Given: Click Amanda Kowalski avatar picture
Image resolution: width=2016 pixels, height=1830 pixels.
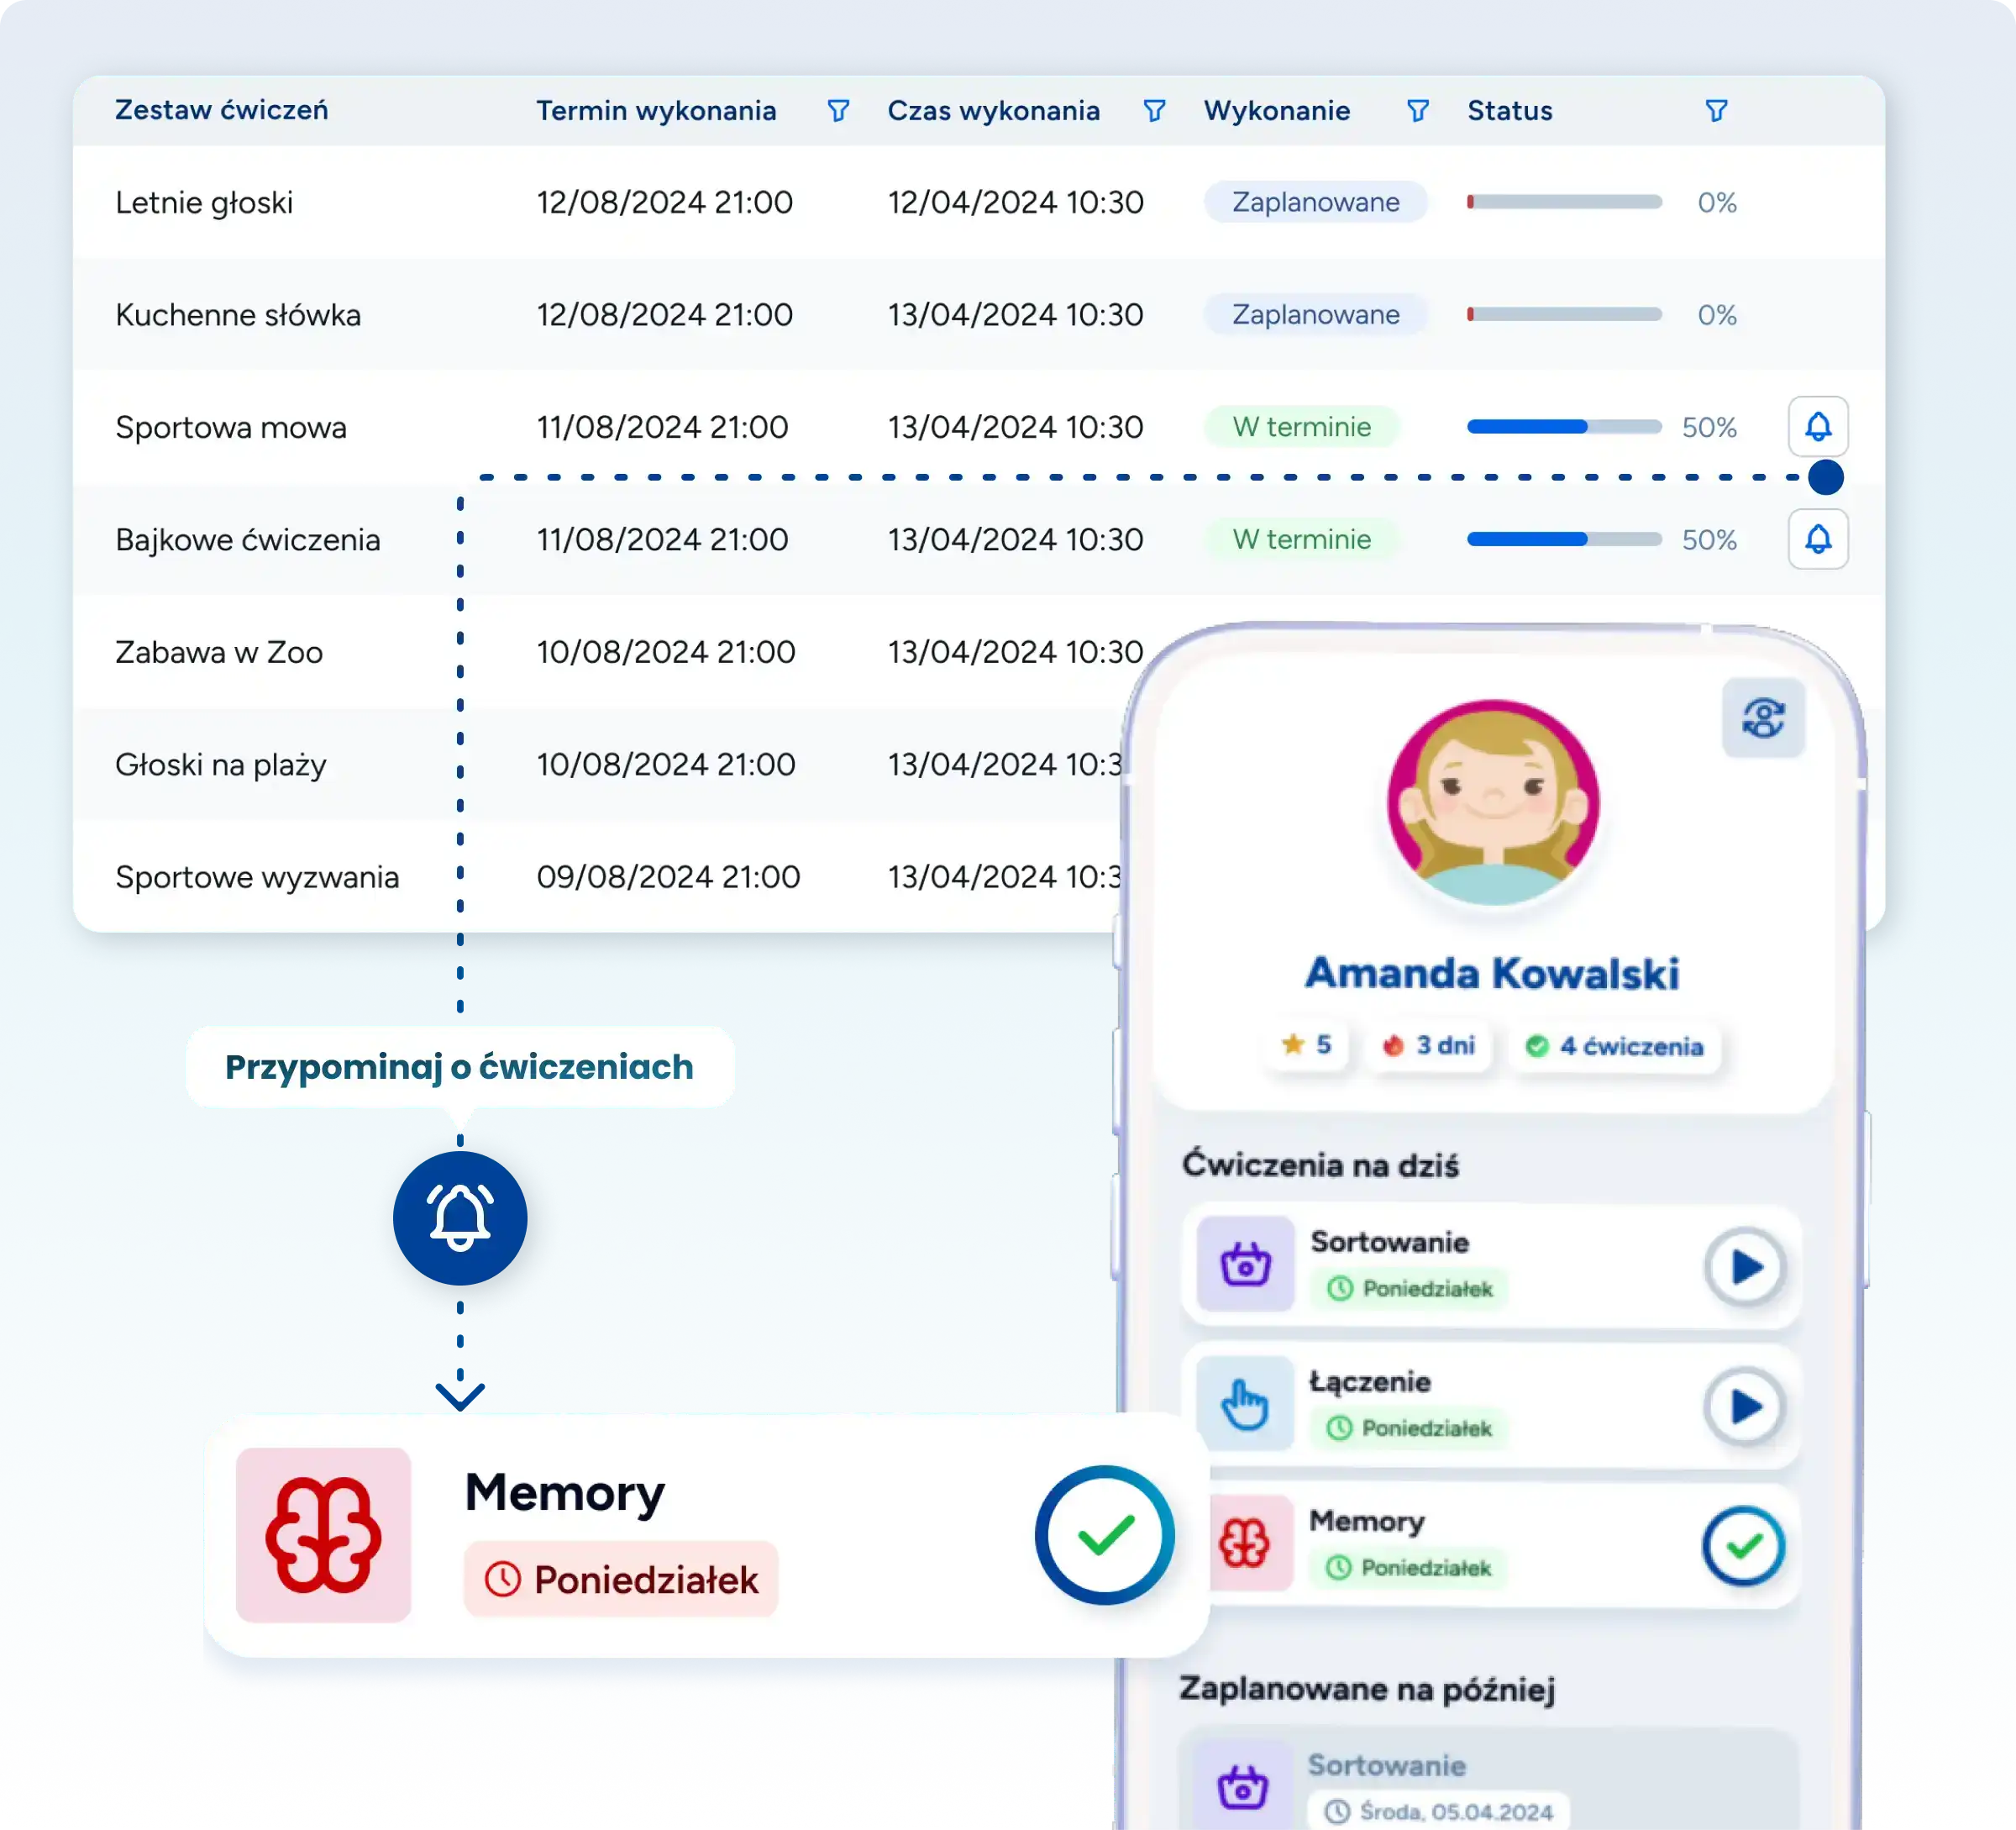Looking at the screenshot, I should point(1493,803).
